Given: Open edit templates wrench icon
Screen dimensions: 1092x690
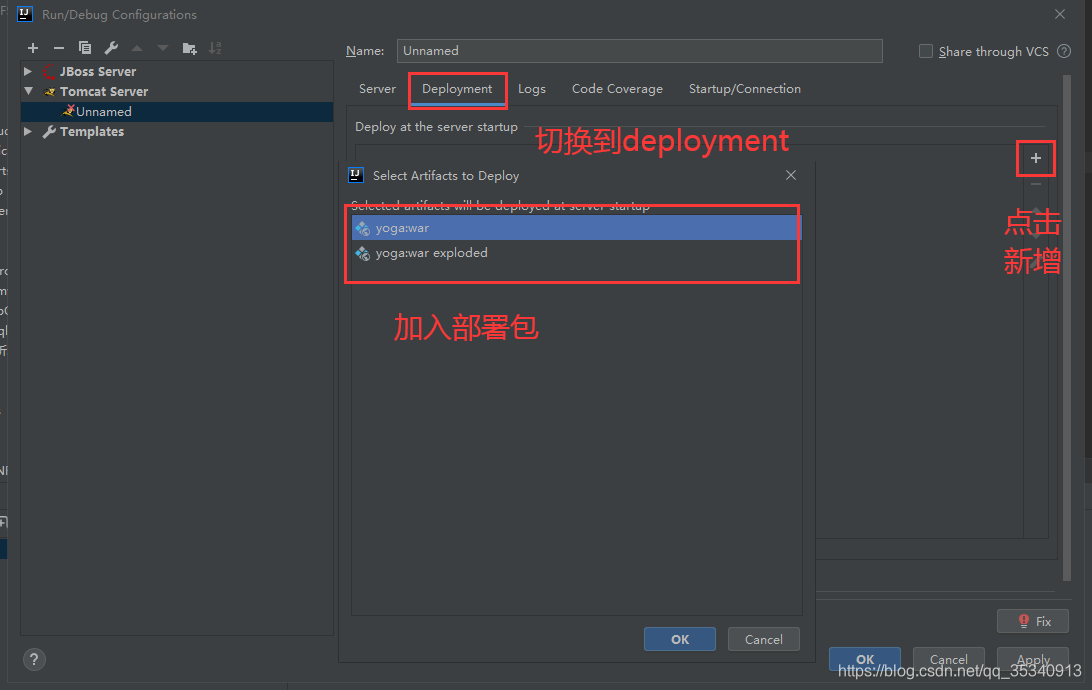Looking at the screenshot, I should pos(111,48).
